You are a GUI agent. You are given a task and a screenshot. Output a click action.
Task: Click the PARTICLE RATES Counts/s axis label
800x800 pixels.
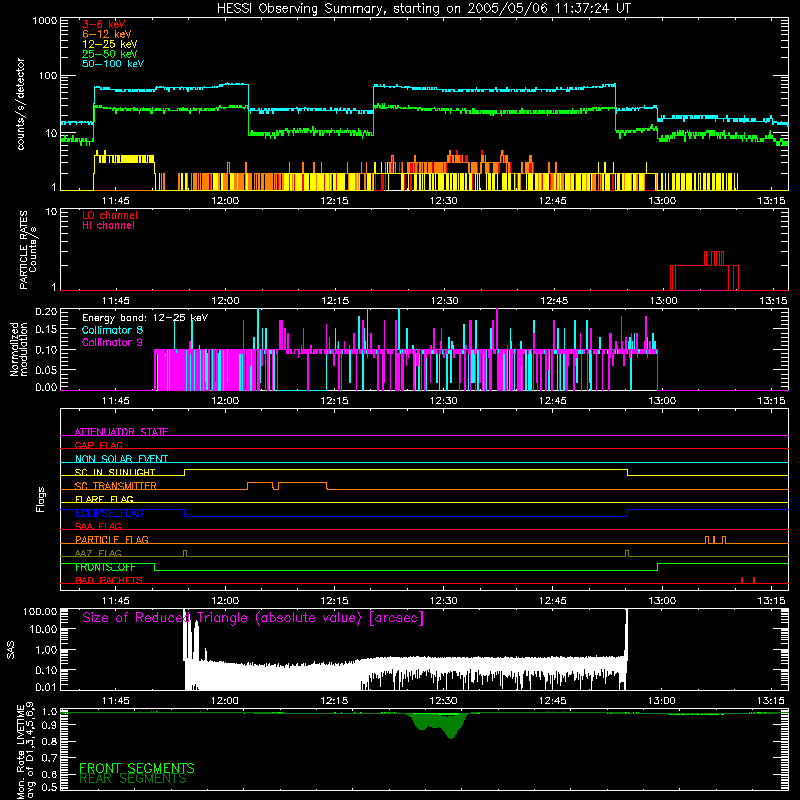pos(28,250)
